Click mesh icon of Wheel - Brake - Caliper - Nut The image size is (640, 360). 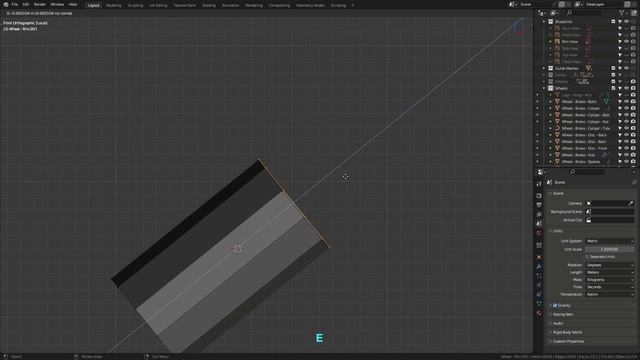point(557,122)
